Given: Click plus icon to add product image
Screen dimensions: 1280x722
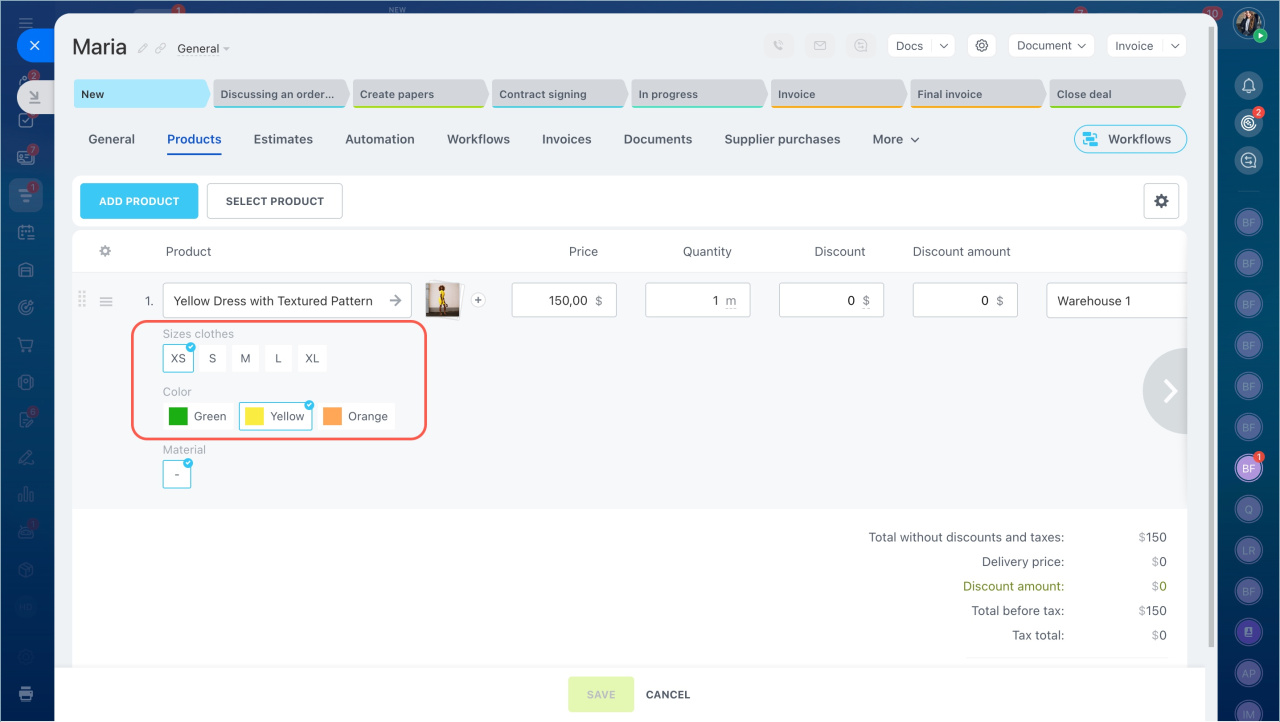Looking at the screenshot, I should click(x=478, y=300).
